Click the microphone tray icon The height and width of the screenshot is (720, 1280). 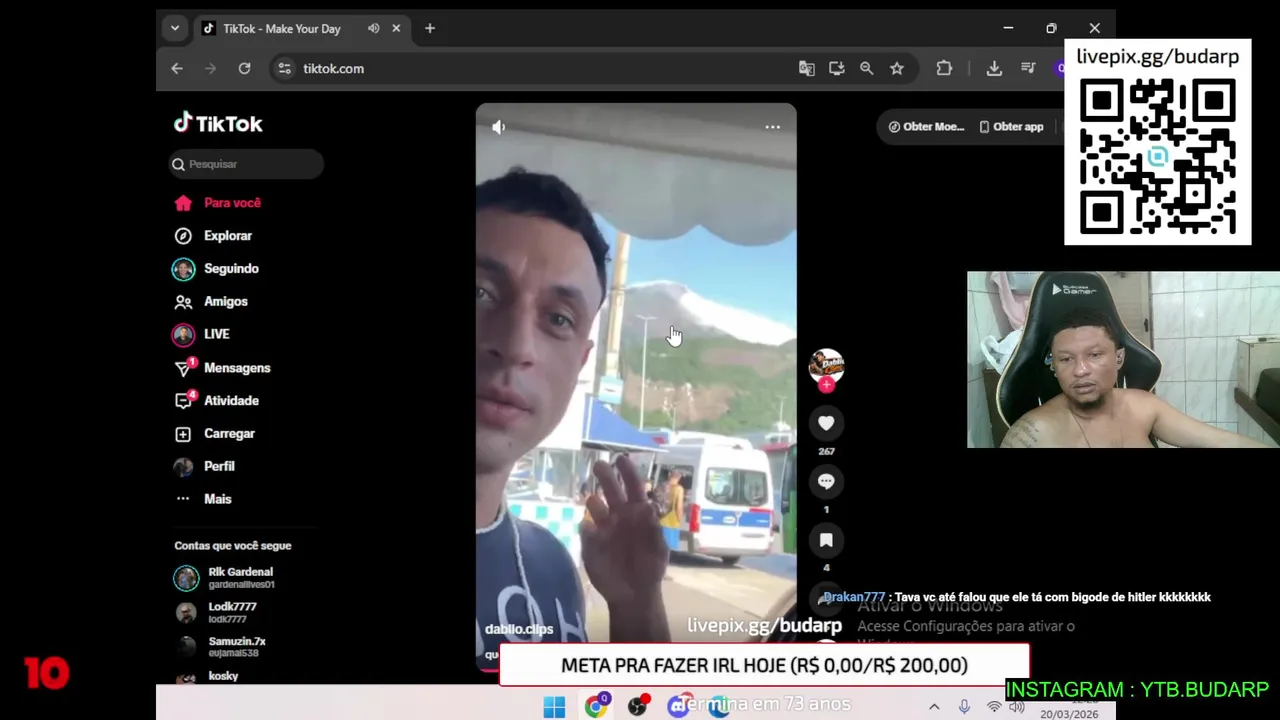(x=964, y=707)
